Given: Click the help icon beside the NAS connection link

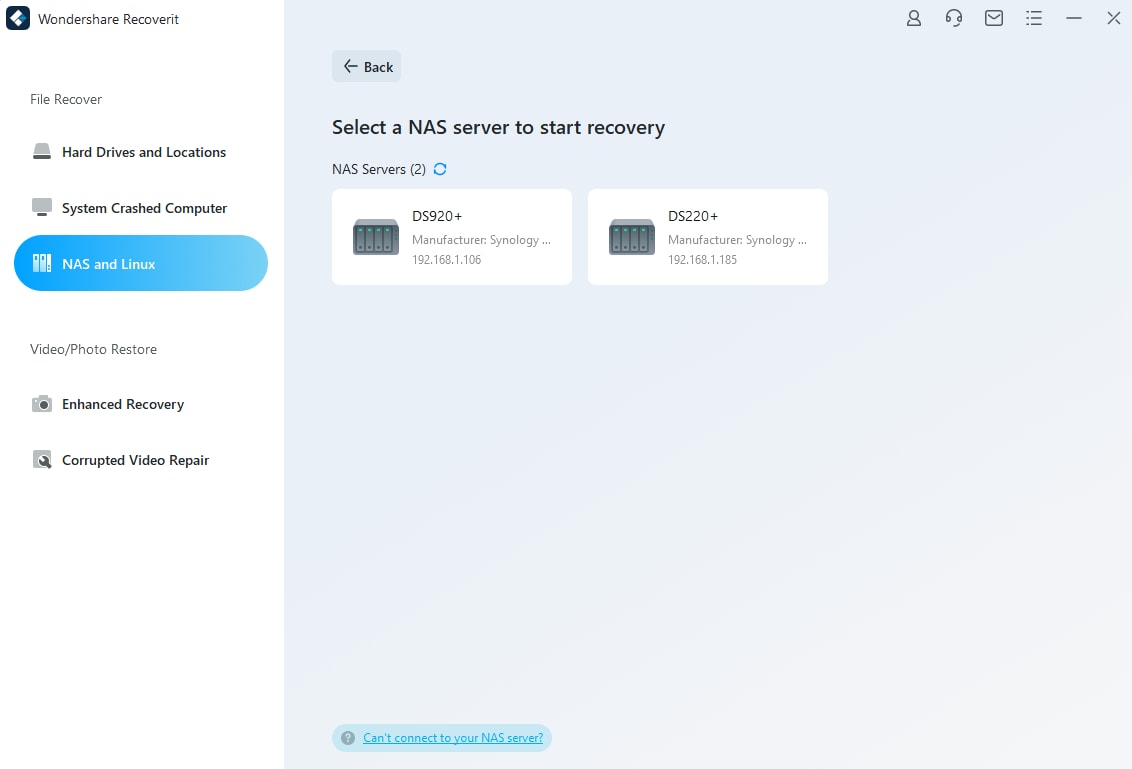Looking at the screenshot, I should click(347, 737).
